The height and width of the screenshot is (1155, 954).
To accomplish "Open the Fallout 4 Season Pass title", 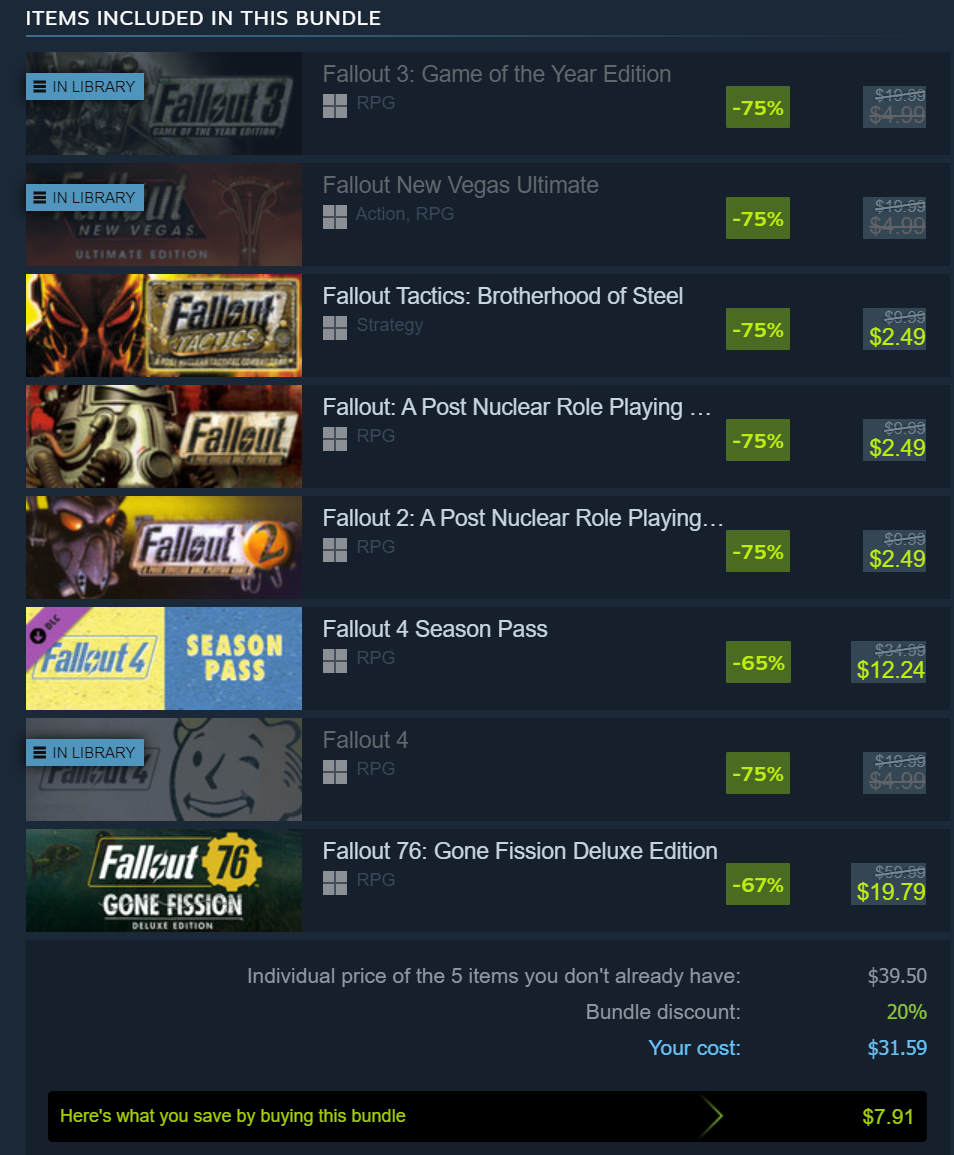I will [435, 629].
